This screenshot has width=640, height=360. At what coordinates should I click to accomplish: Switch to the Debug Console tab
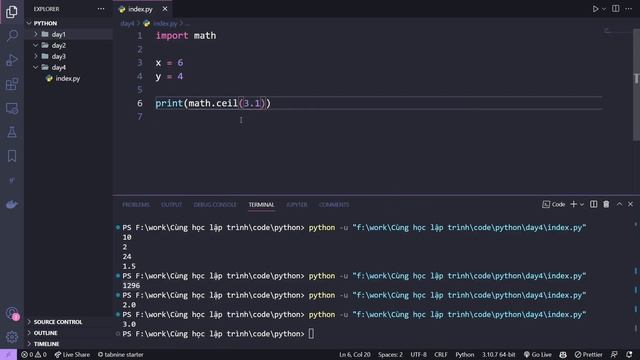click(215, 204)
